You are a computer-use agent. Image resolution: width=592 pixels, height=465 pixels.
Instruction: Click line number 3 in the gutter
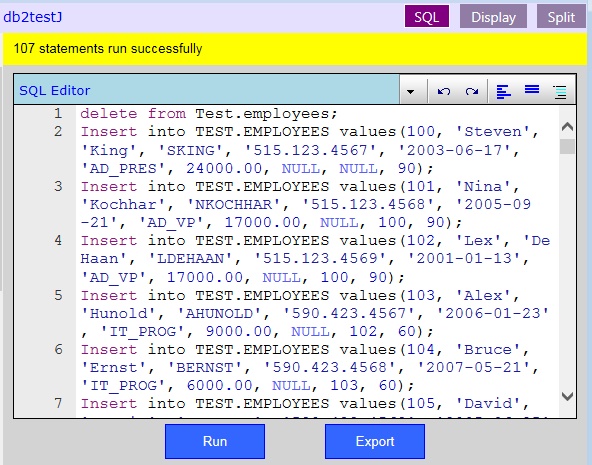pos(58,186)
